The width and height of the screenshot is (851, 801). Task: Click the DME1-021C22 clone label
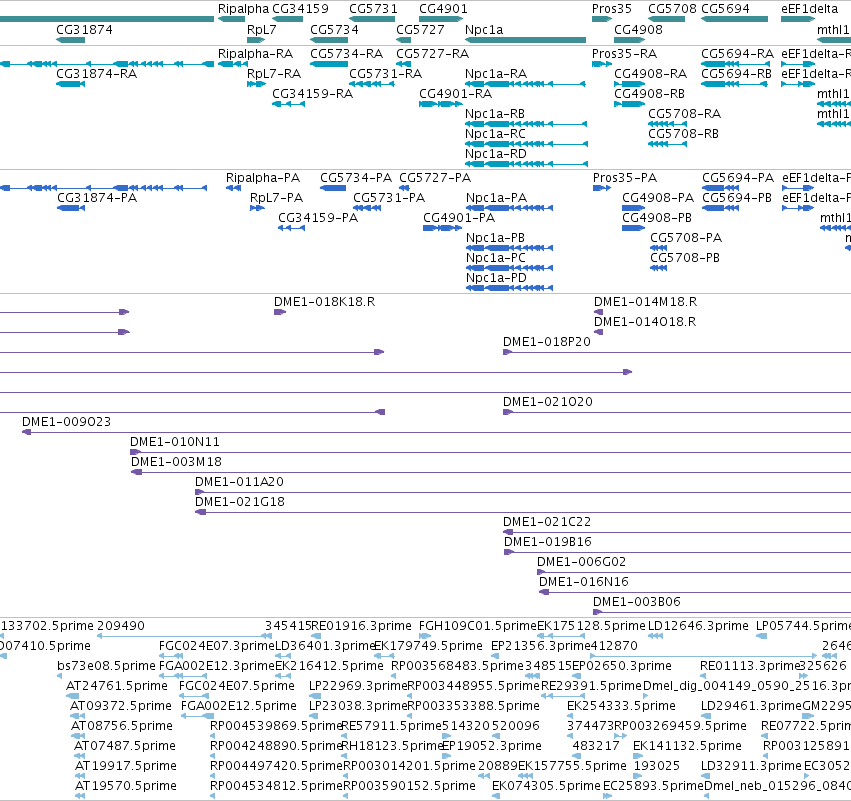(x=547, y=522)
